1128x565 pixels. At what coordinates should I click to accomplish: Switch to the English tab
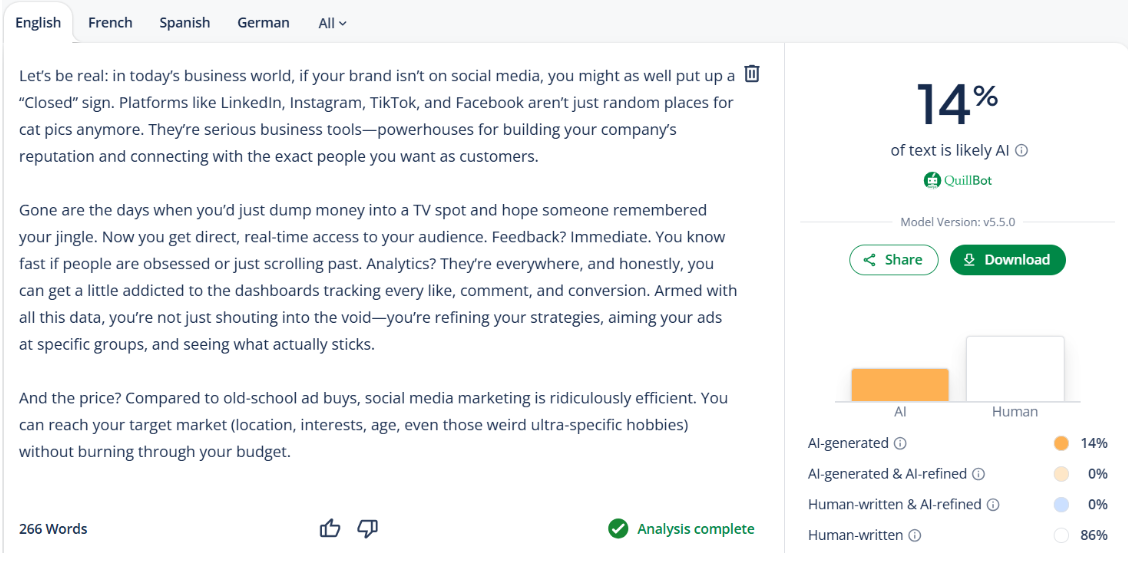coord(38,22)
